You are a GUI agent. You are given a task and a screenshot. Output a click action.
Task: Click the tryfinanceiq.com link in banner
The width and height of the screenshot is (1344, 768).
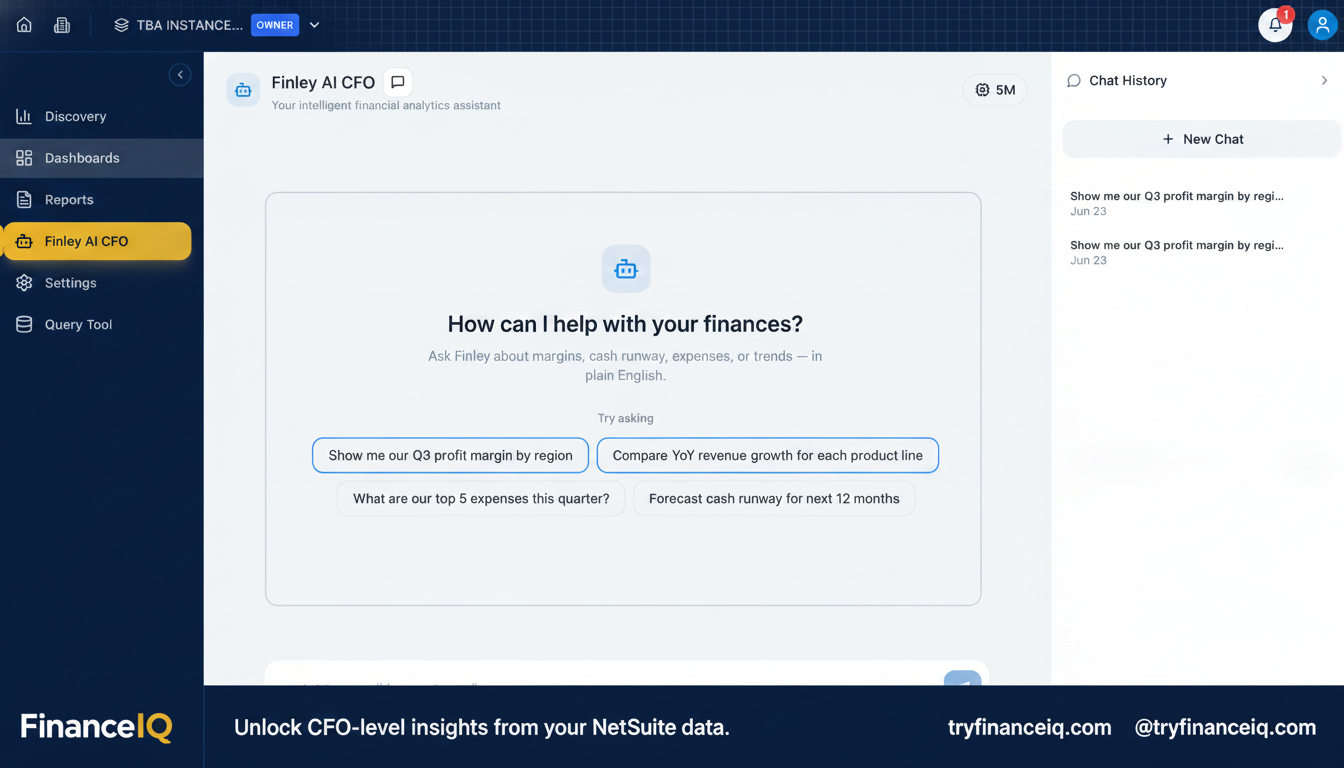[1029, 728]
